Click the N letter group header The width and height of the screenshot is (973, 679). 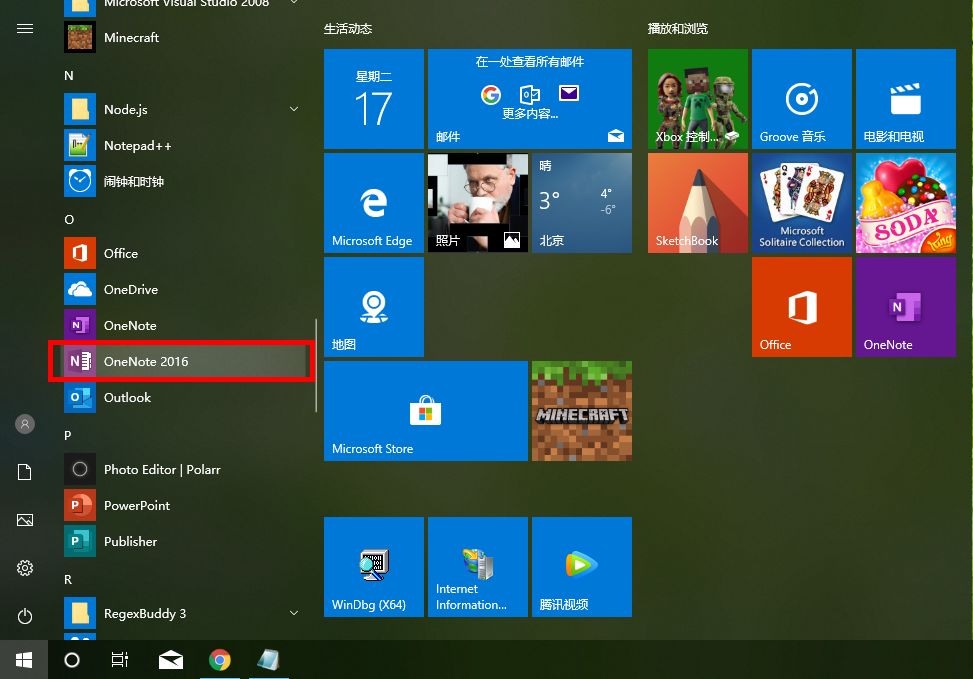click(x=69, y=76)
